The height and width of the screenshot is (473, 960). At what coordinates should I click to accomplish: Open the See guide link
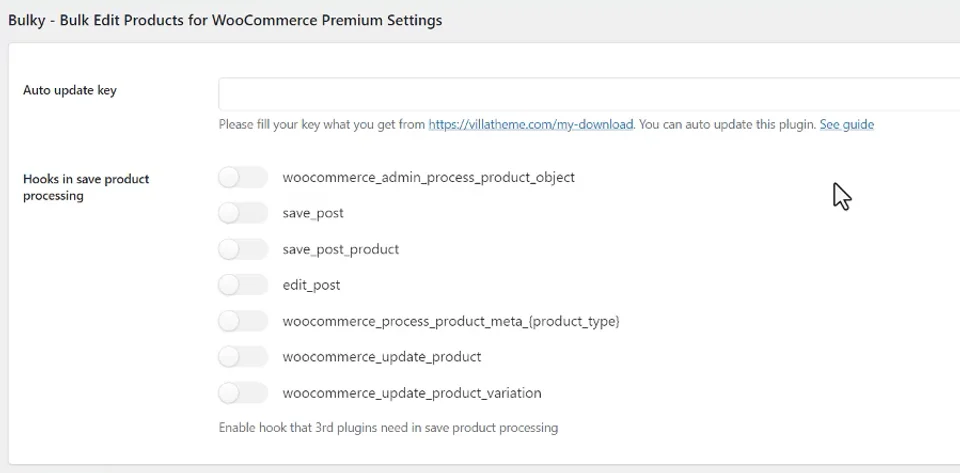(847, 124)
